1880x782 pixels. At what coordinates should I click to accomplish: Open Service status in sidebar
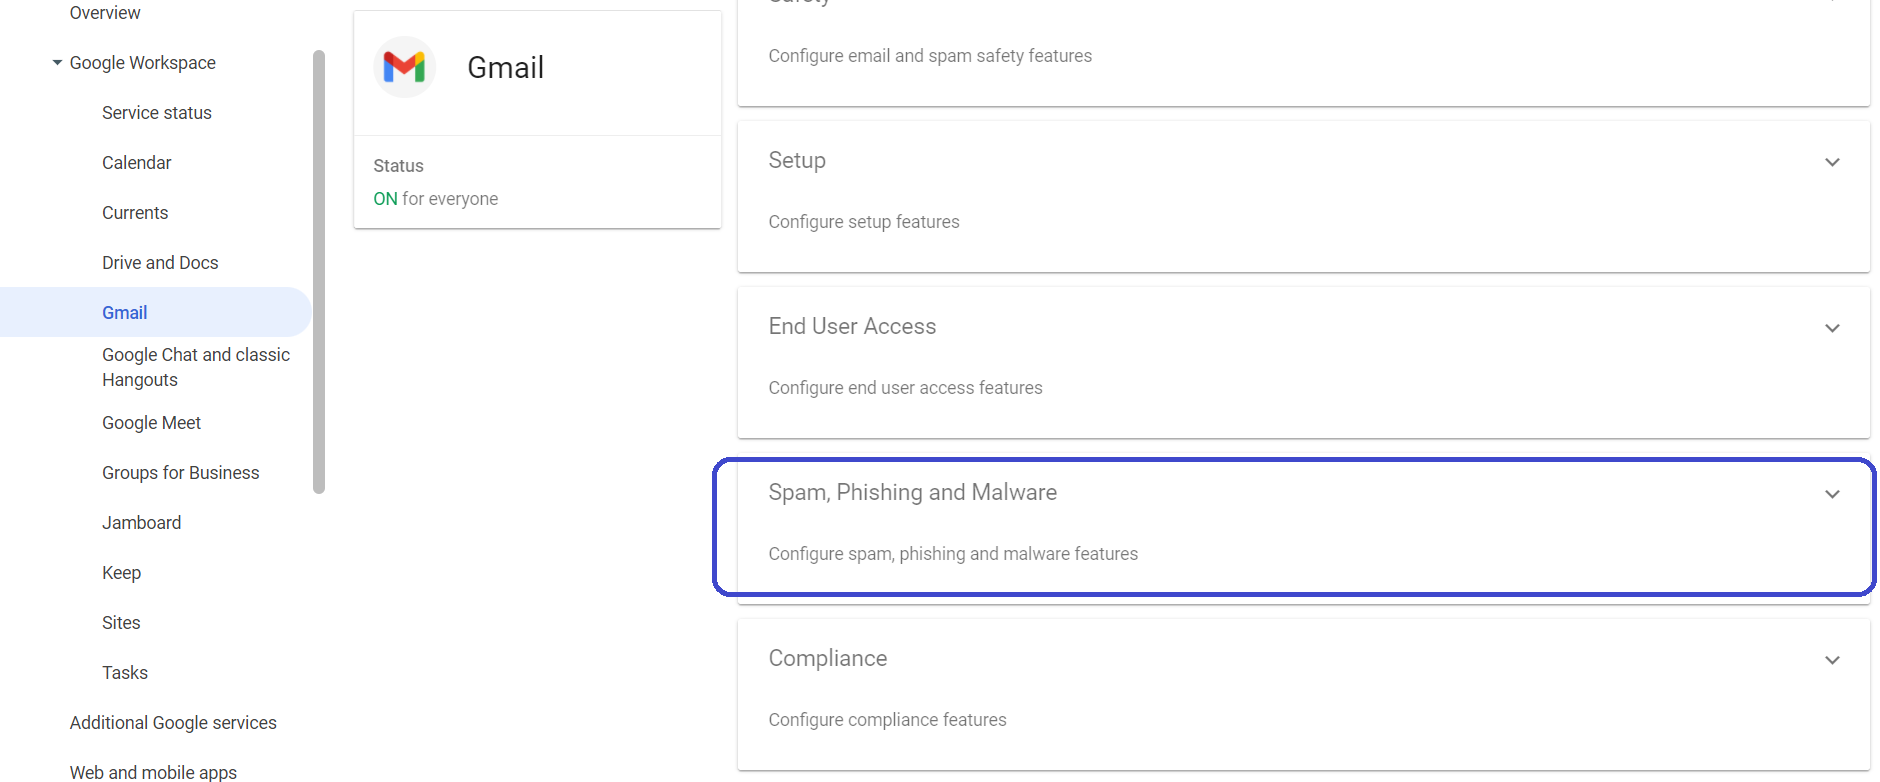click(157, 113)
